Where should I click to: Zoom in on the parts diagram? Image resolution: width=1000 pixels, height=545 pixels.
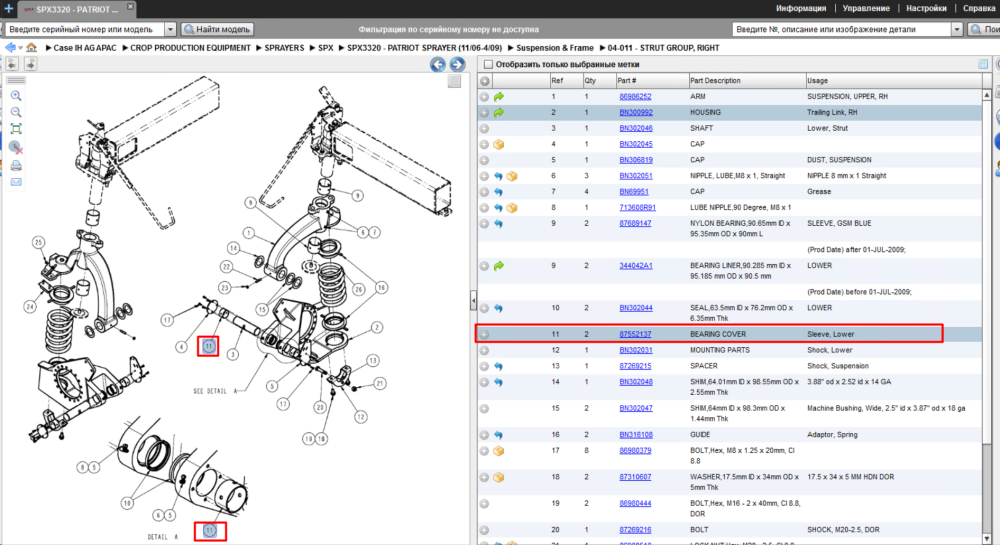pos(16,96)
